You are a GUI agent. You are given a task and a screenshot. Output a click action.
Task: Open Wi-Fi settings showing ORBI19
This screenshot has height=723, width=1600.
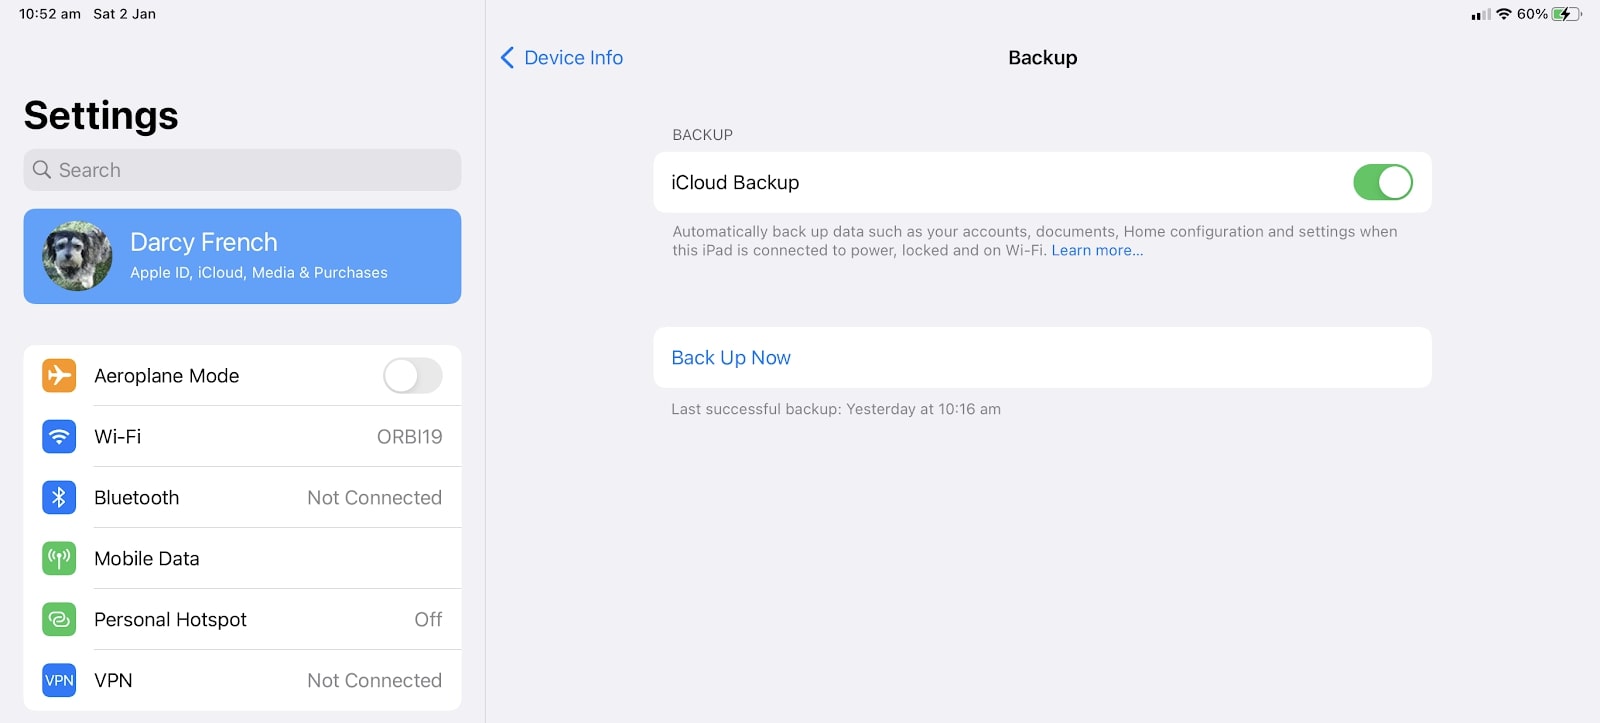pyautogui.click(x=242, y=437)
